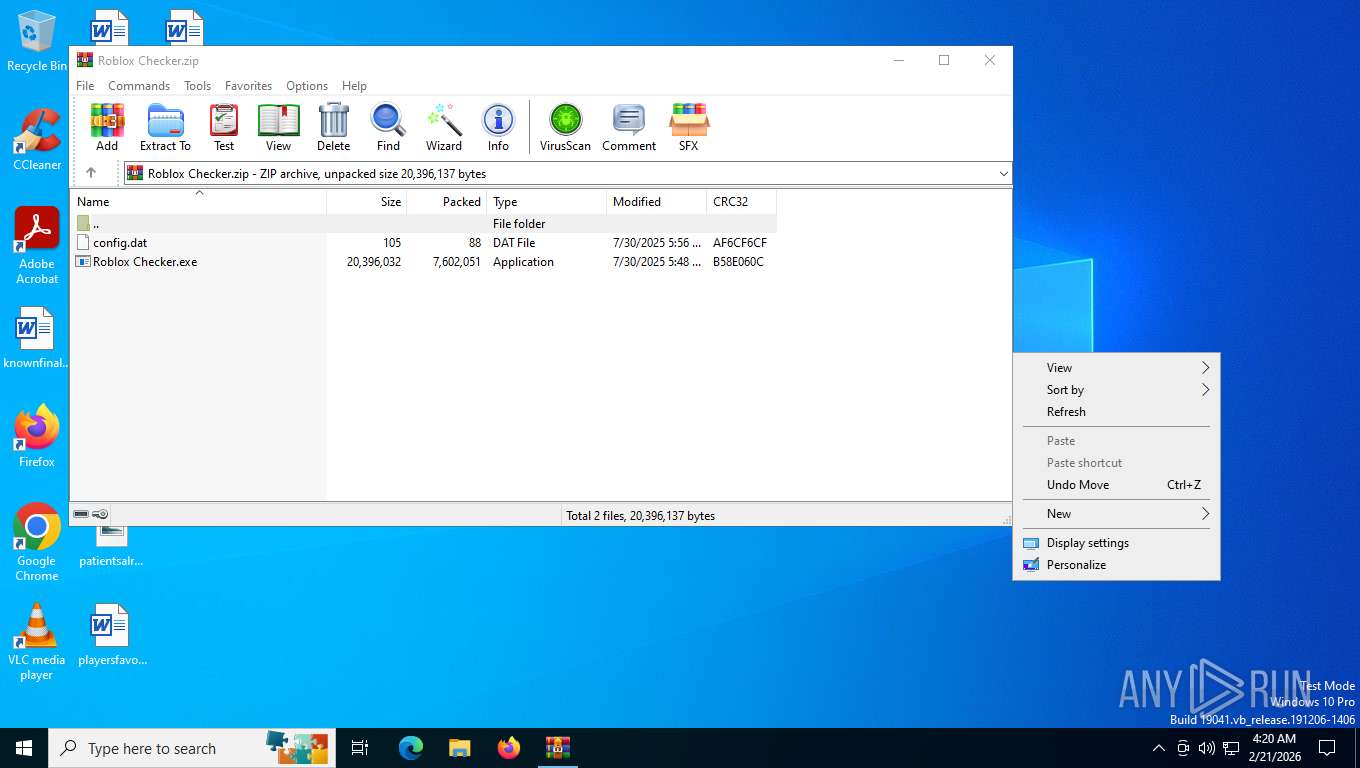Open the Find magnifier tool
Screen dimensions: 1360x768
click(388, 127)
